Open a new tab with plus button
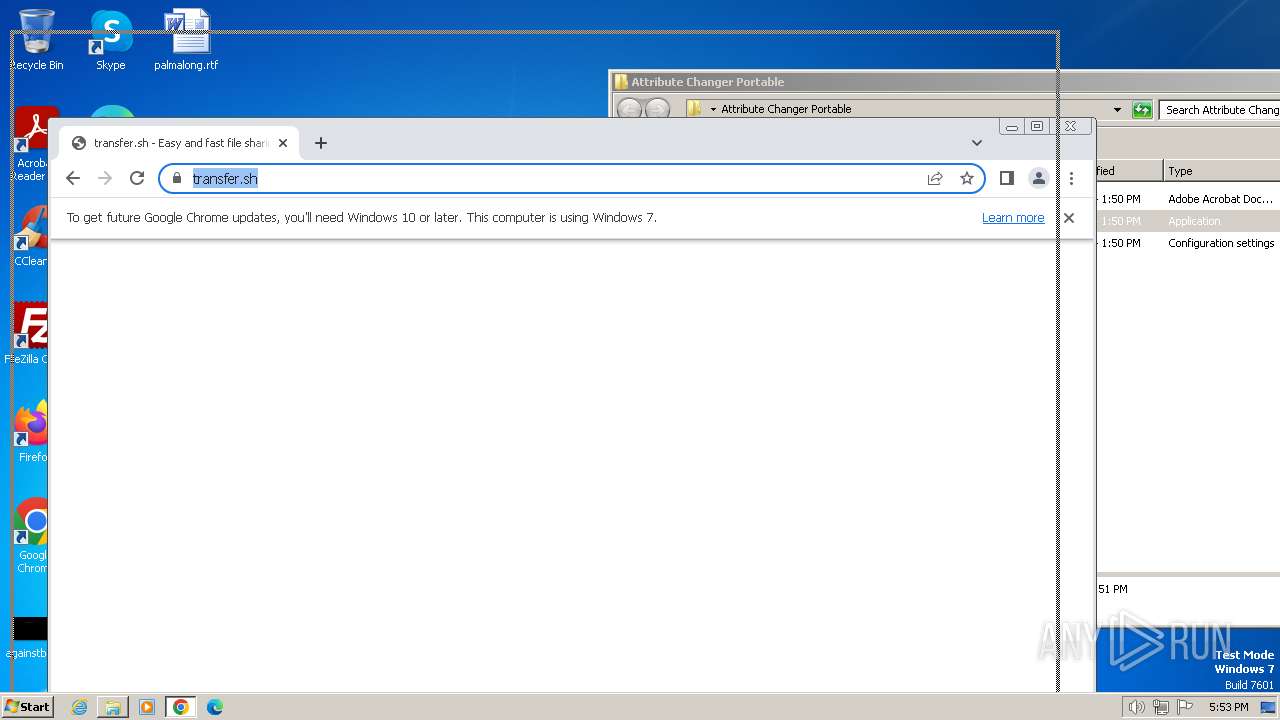The height and width of the screenshot is (720, 1280). point(321,143)
